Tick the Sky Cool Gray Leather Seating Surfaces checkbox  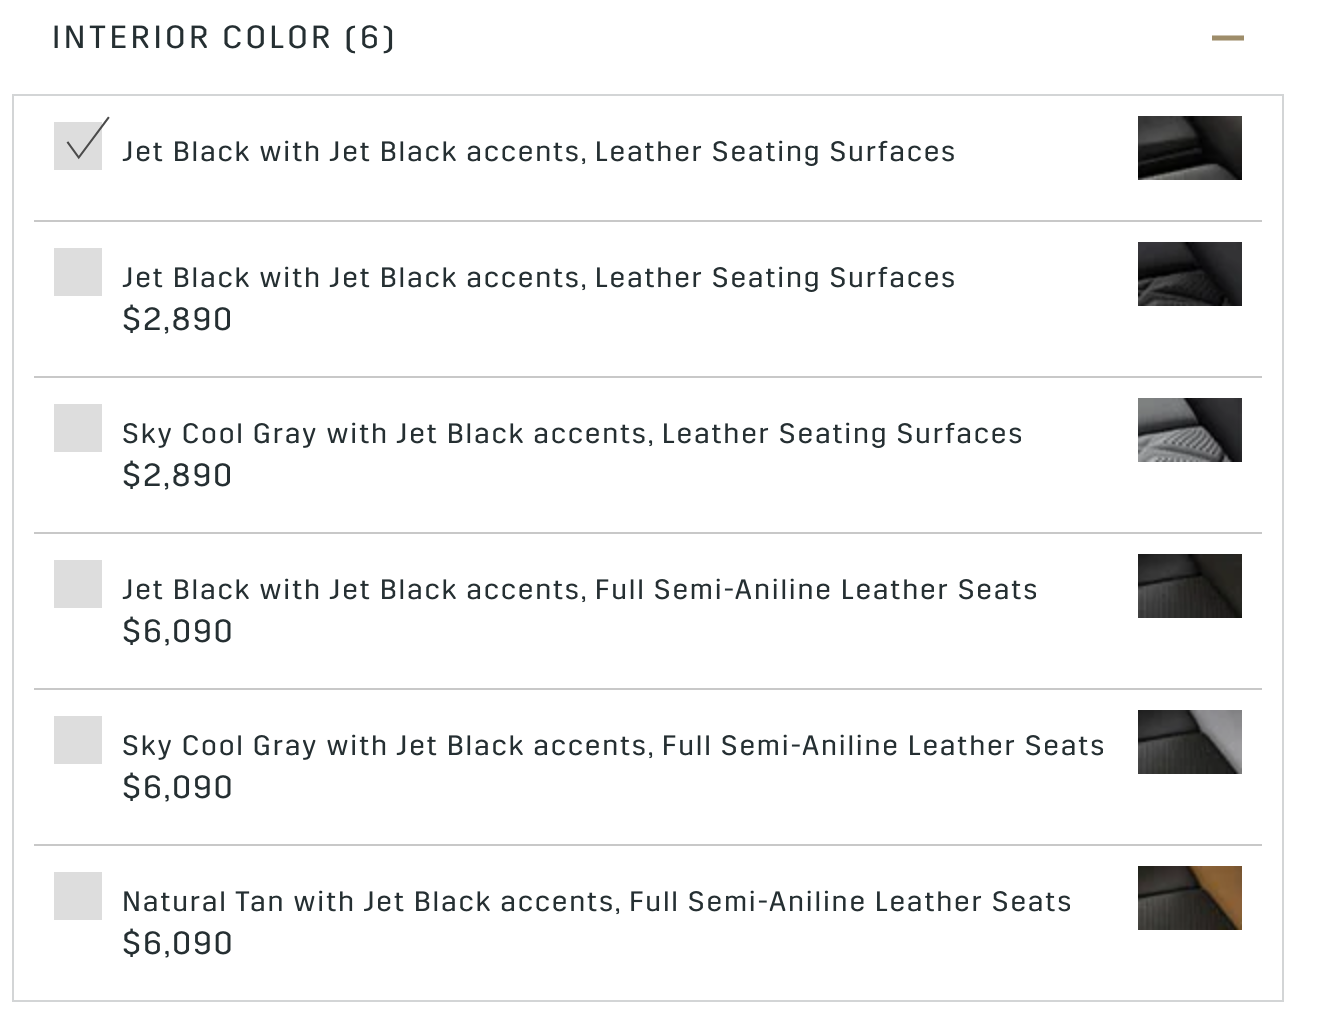tap(78, 428)
